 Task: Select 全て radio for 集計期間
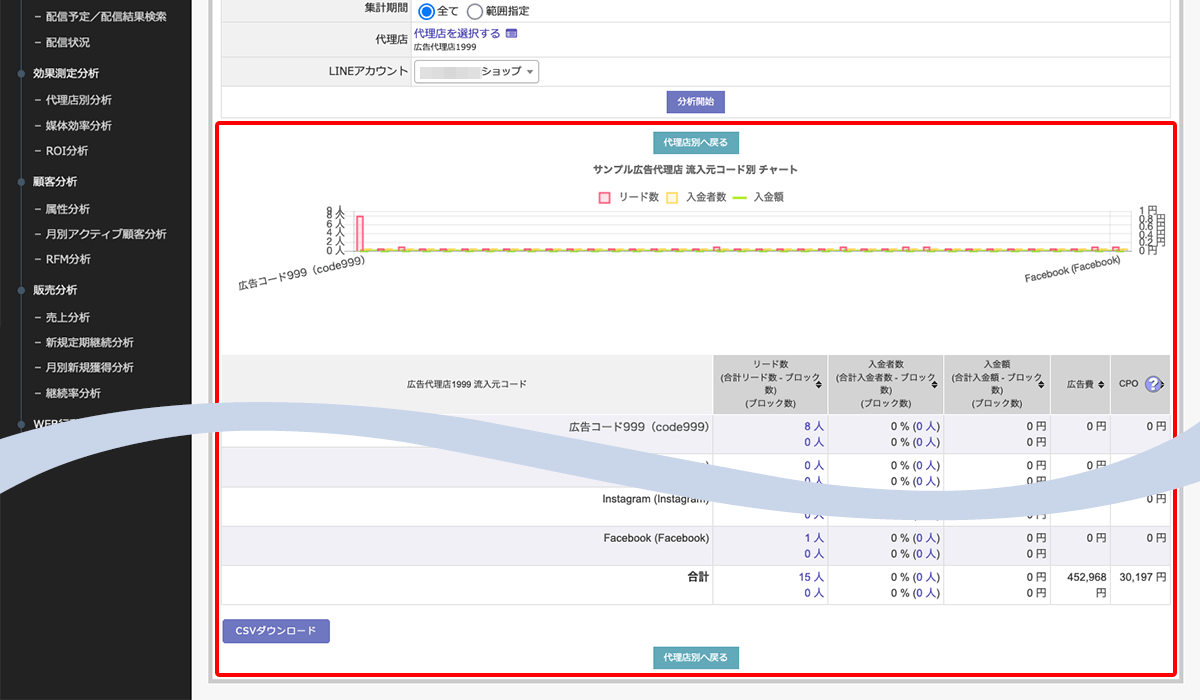point(427,11)
